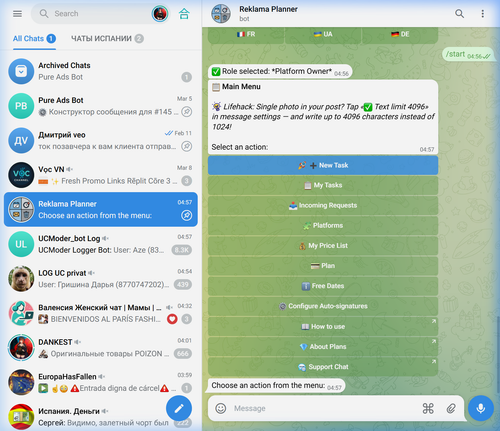Start voice recording with microphone button
Screen dimensions: 500x431
pyautogui.click(x=481, y=408)
